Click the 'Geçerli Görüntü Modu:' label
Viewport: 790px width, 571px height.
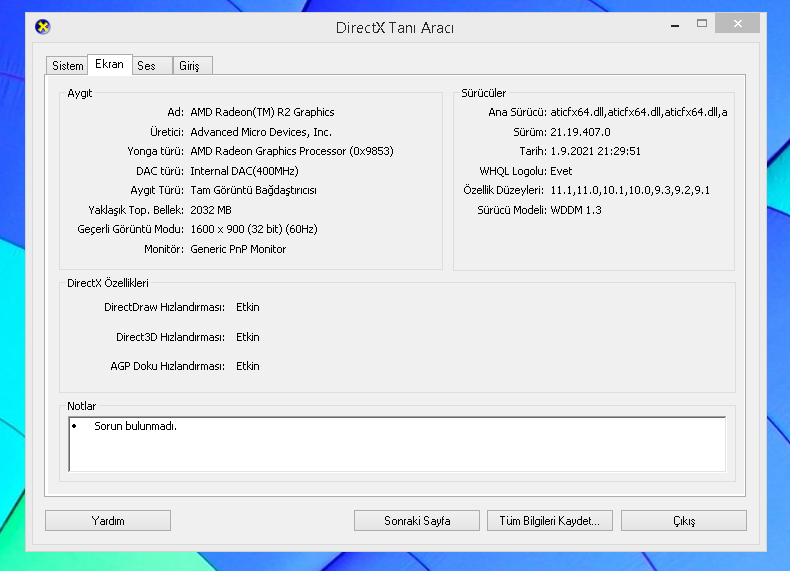click(130, 229)
